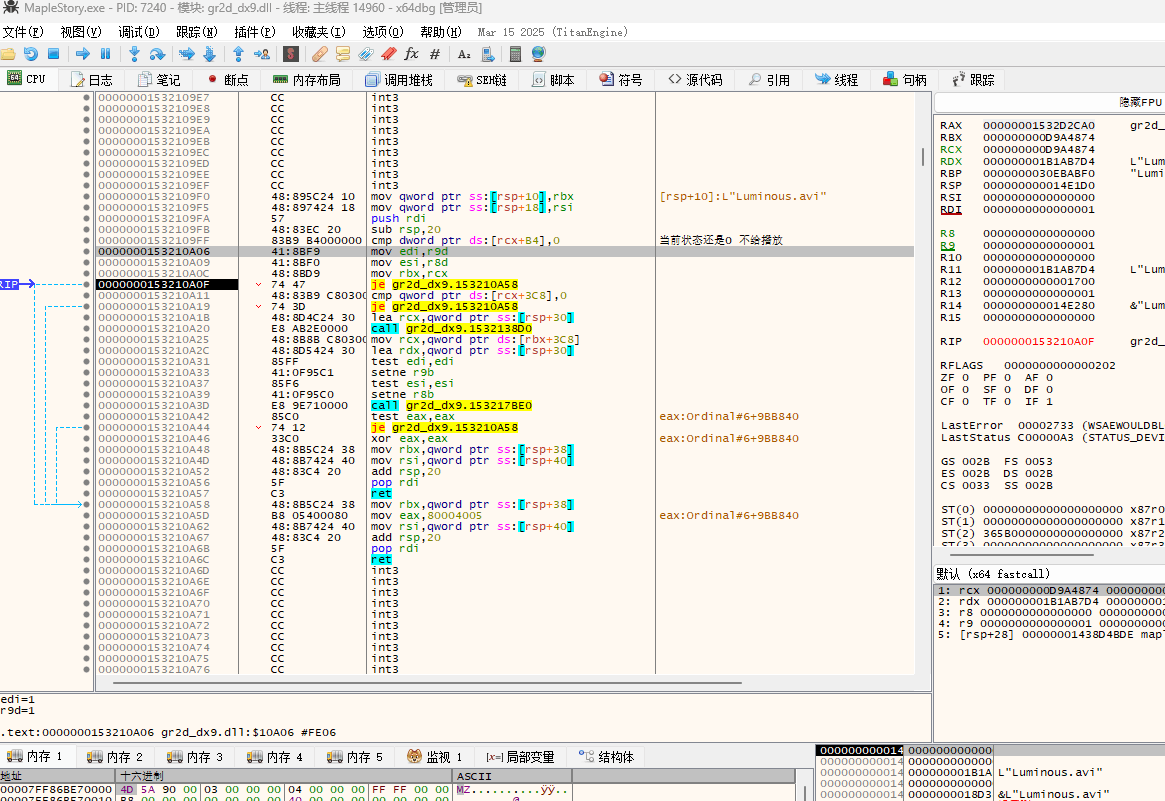Viewport: 1165px width, 801px height.
Task: Click the 隐藏FPU button
Action: tap(1140, 103)
